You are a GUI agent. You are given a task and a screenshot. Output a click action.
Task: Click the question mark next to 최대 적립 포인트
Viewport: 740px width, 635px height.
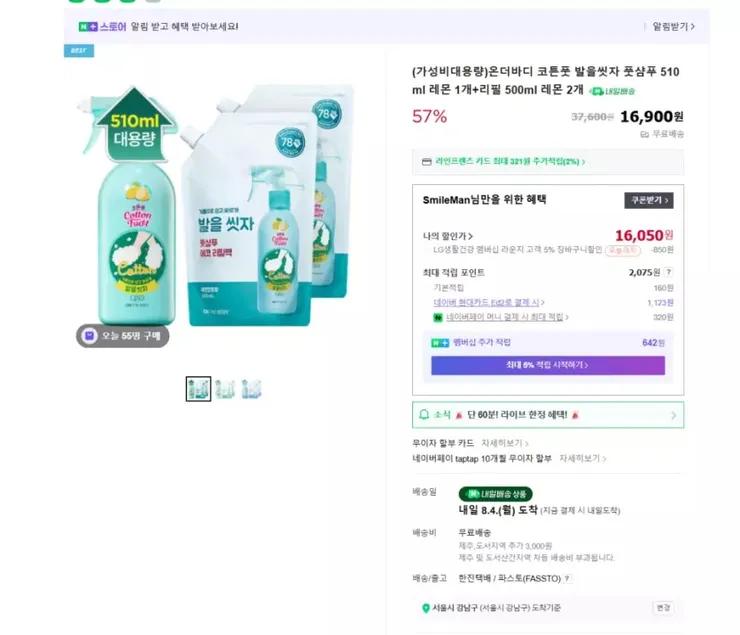668,272
